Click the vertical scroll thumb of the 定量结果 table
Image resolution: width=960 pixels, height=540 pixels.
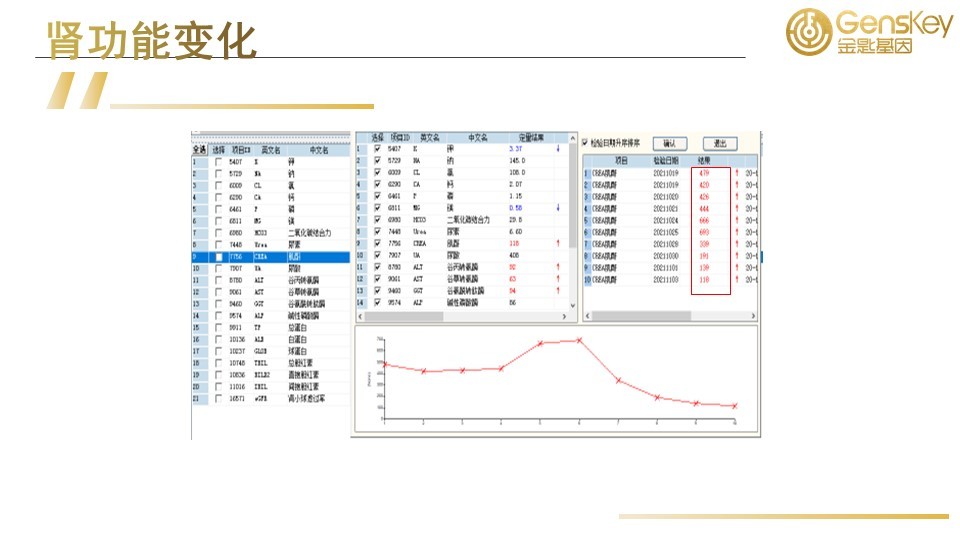pyautogui.click(x=573, y=195)
